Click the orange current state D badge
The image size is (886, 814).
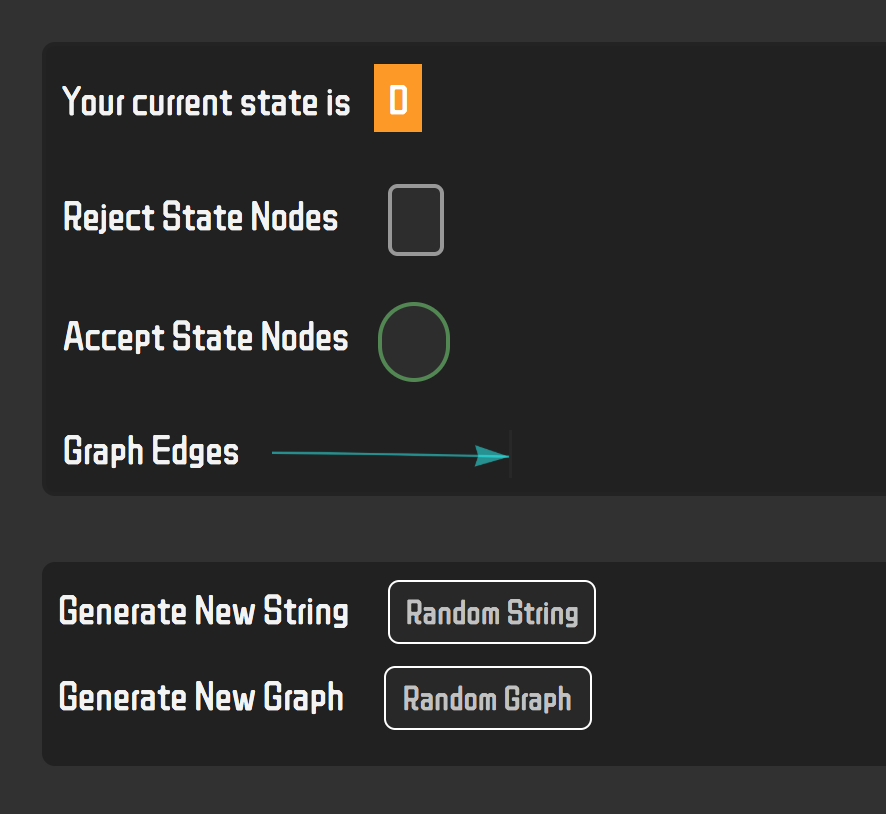[x=398, y=98]
